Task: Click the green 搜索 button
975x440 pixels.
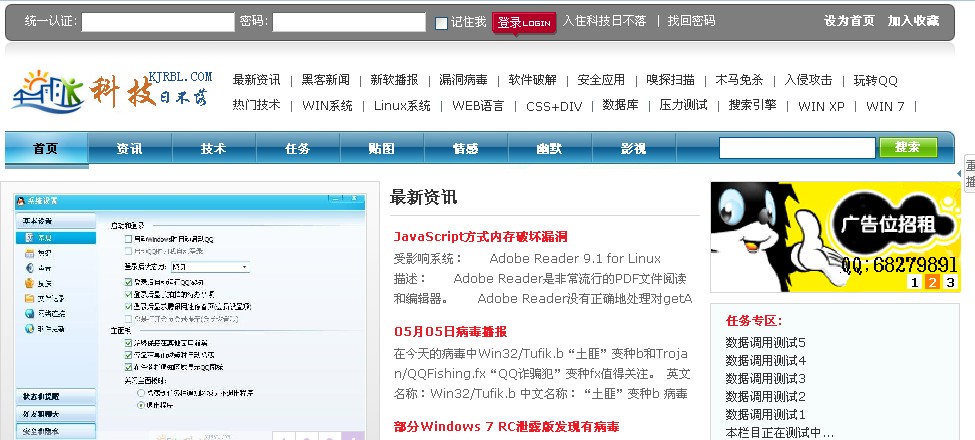Action: (x=908, y=147)
